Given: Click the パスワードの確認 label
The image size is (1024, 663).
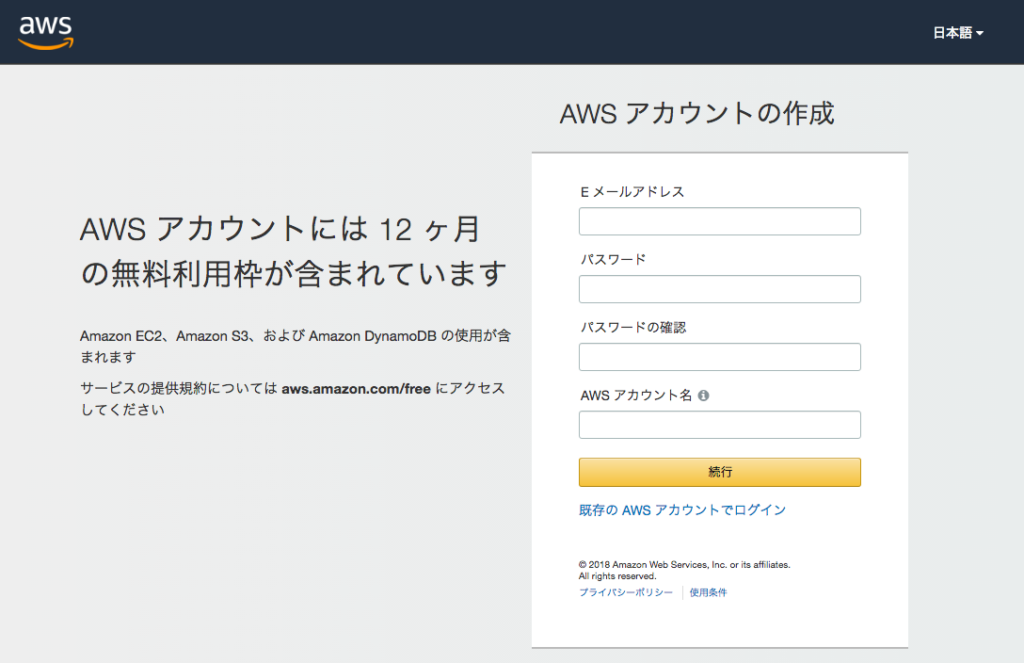Looking at the screenshot, I should (633, 327).
